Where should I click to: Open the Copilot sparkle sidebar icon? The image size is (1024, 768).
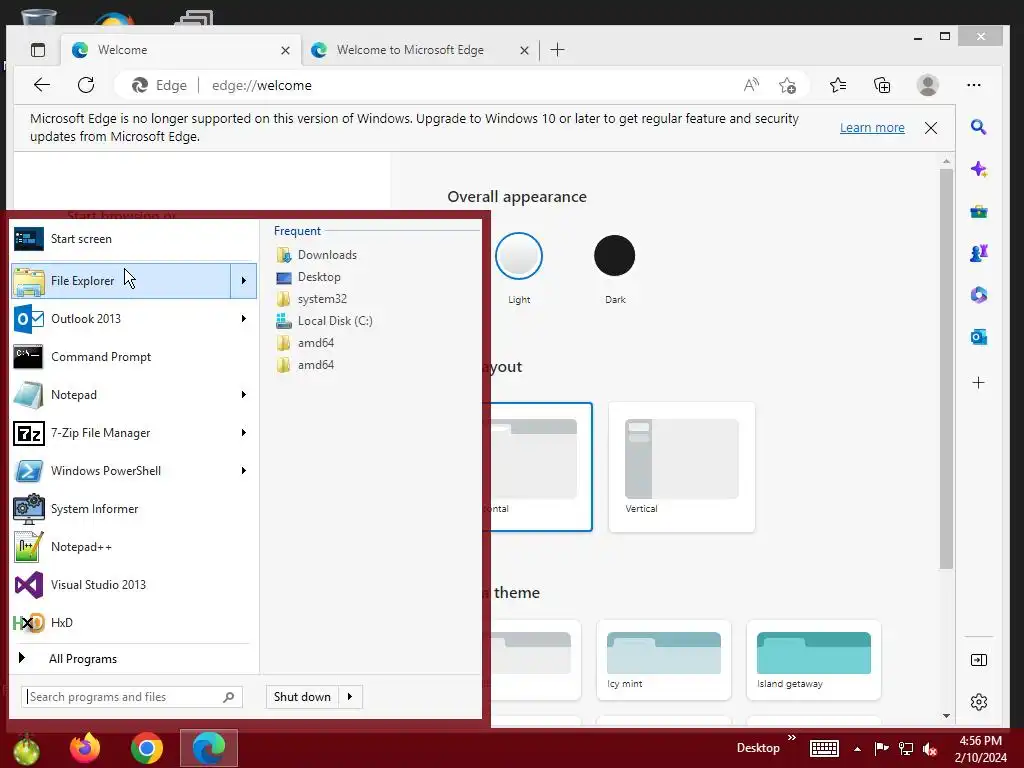(x=978, y=169)
